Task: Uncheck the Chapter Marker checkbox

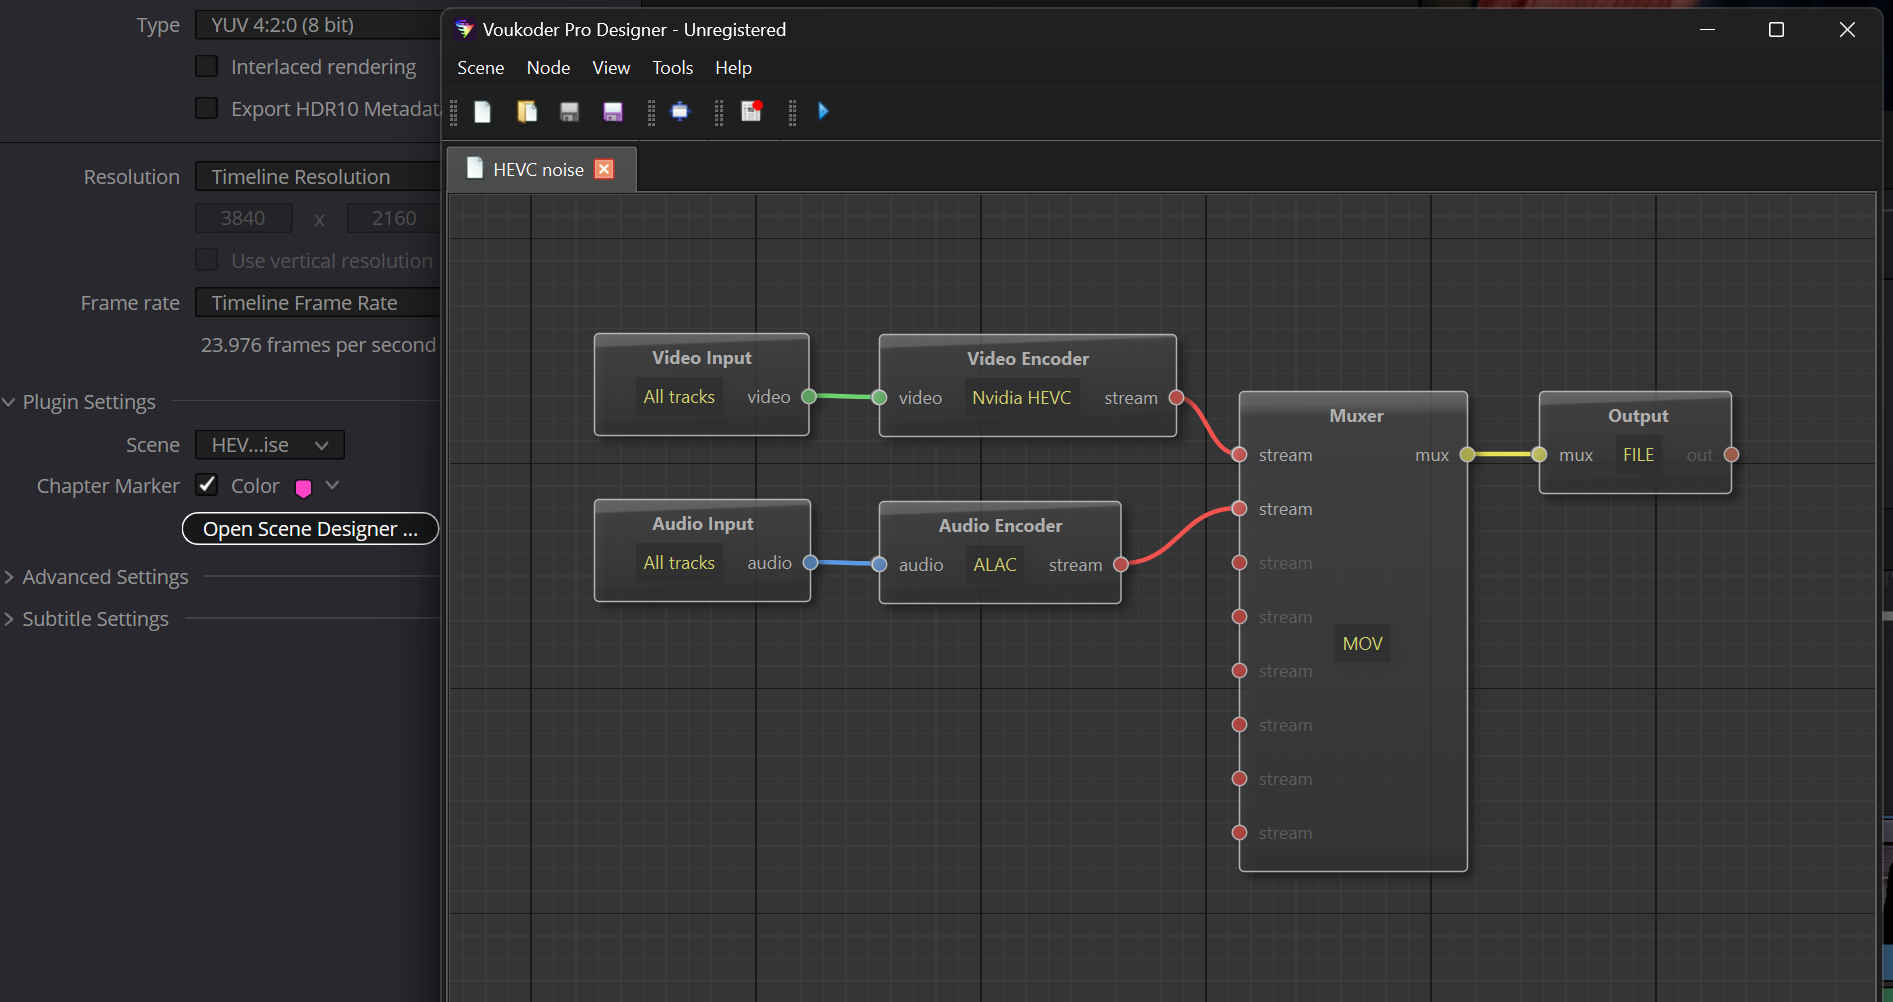Action: [206, 485]
